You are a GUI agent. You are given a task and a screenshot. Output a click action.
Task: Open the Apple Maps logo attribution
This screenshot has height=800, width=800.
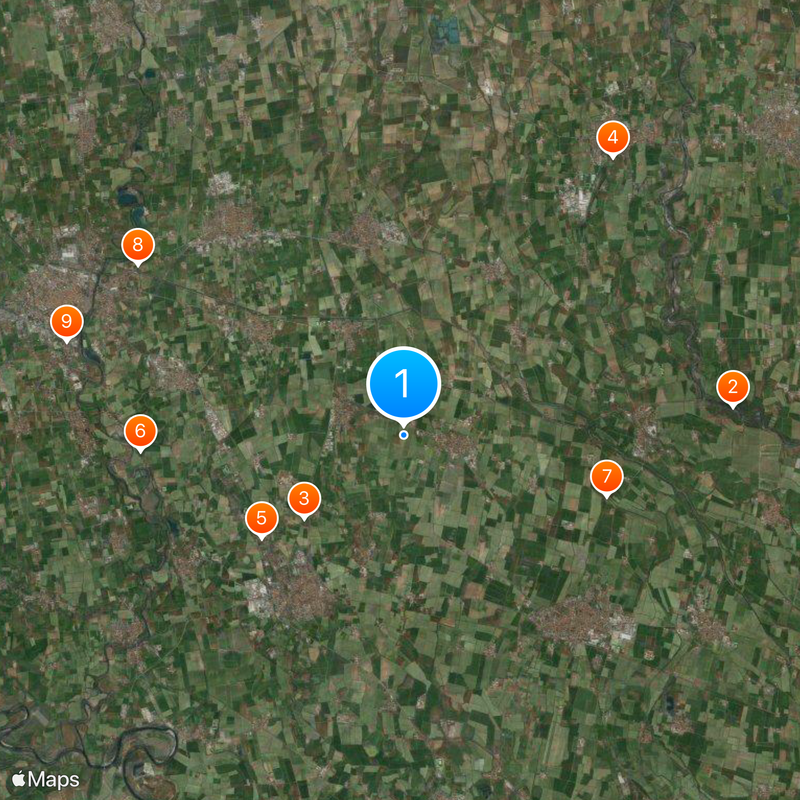(45, 780)
